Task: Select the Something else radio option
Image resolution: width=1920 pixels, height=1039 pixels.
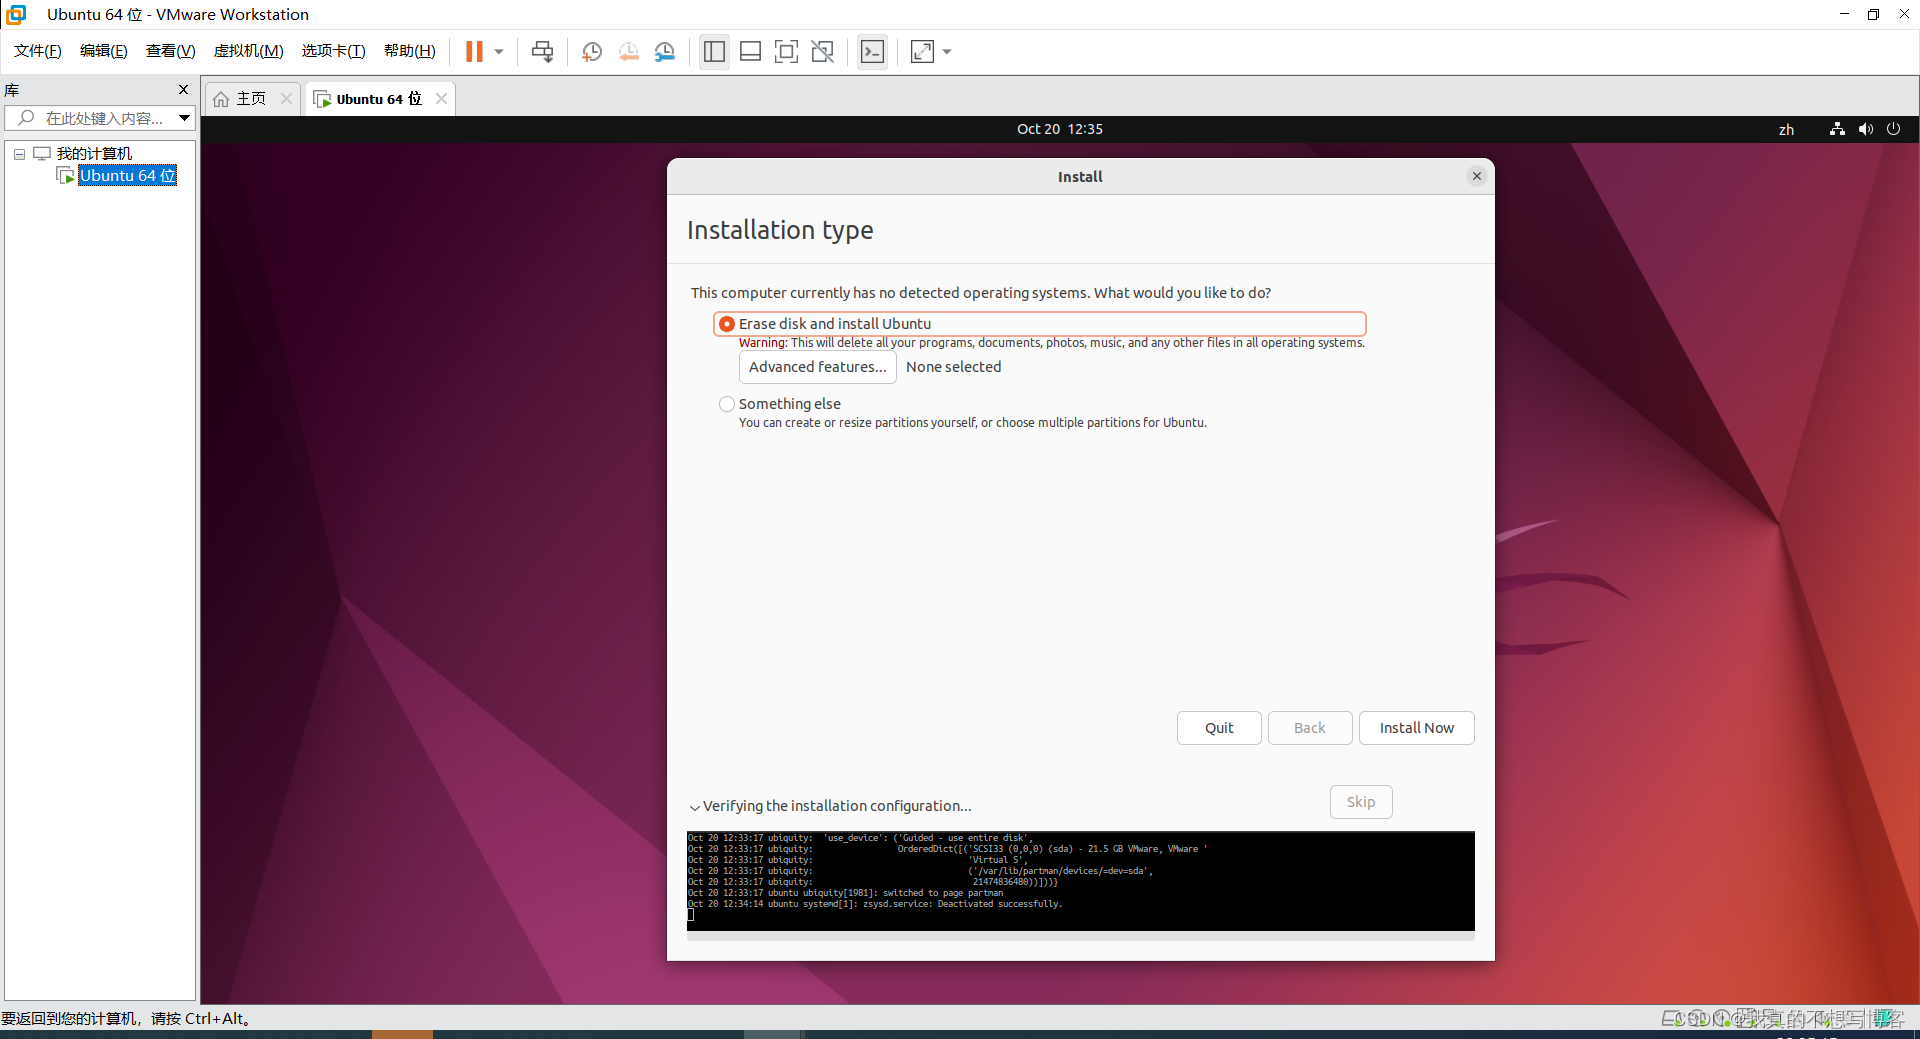Action: 727,404
